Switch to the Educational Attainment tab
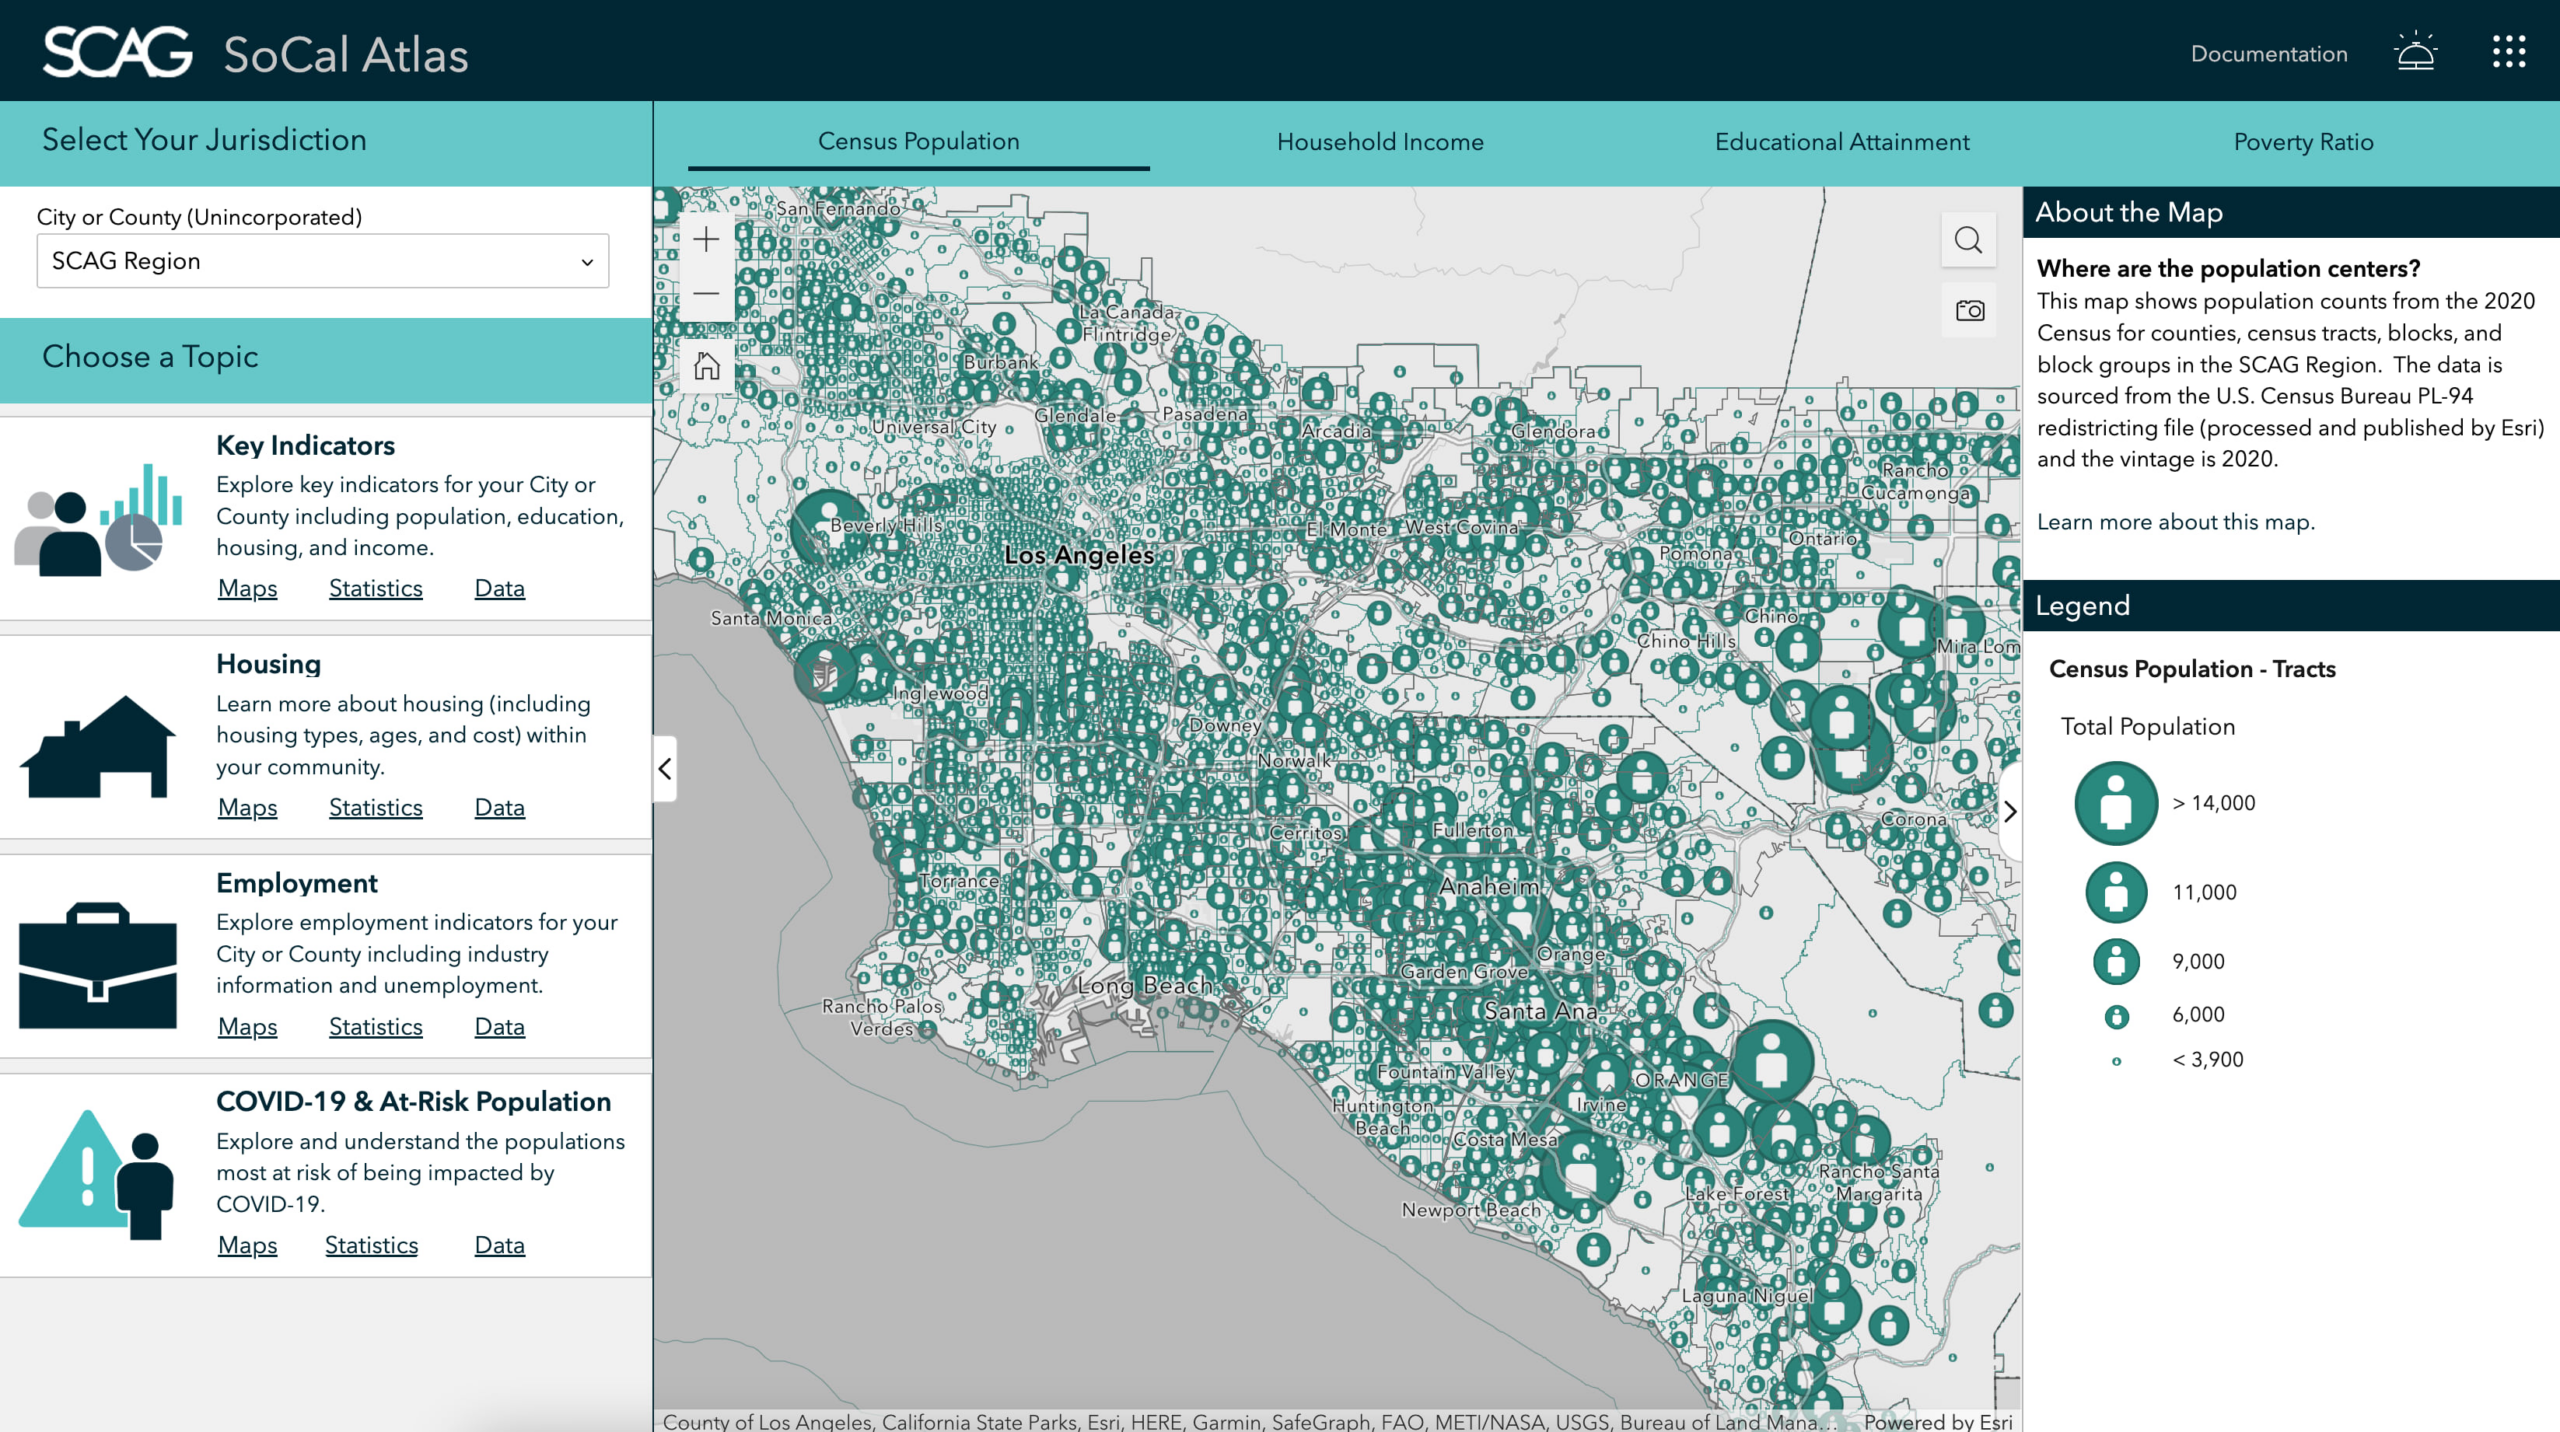This screenshot has width=2560, height=1432. [1841, 142]
